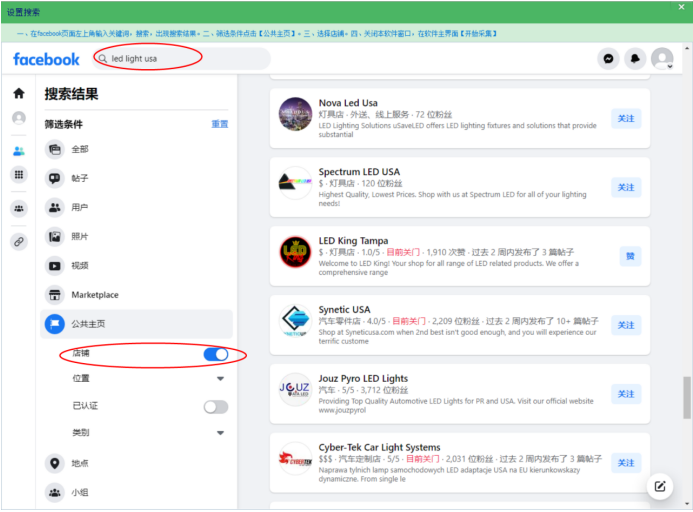Open profile from sidebar avatar icon
The height and width of the screenshot is (512, 693).
pyautogui.click(x=19, y=118)
